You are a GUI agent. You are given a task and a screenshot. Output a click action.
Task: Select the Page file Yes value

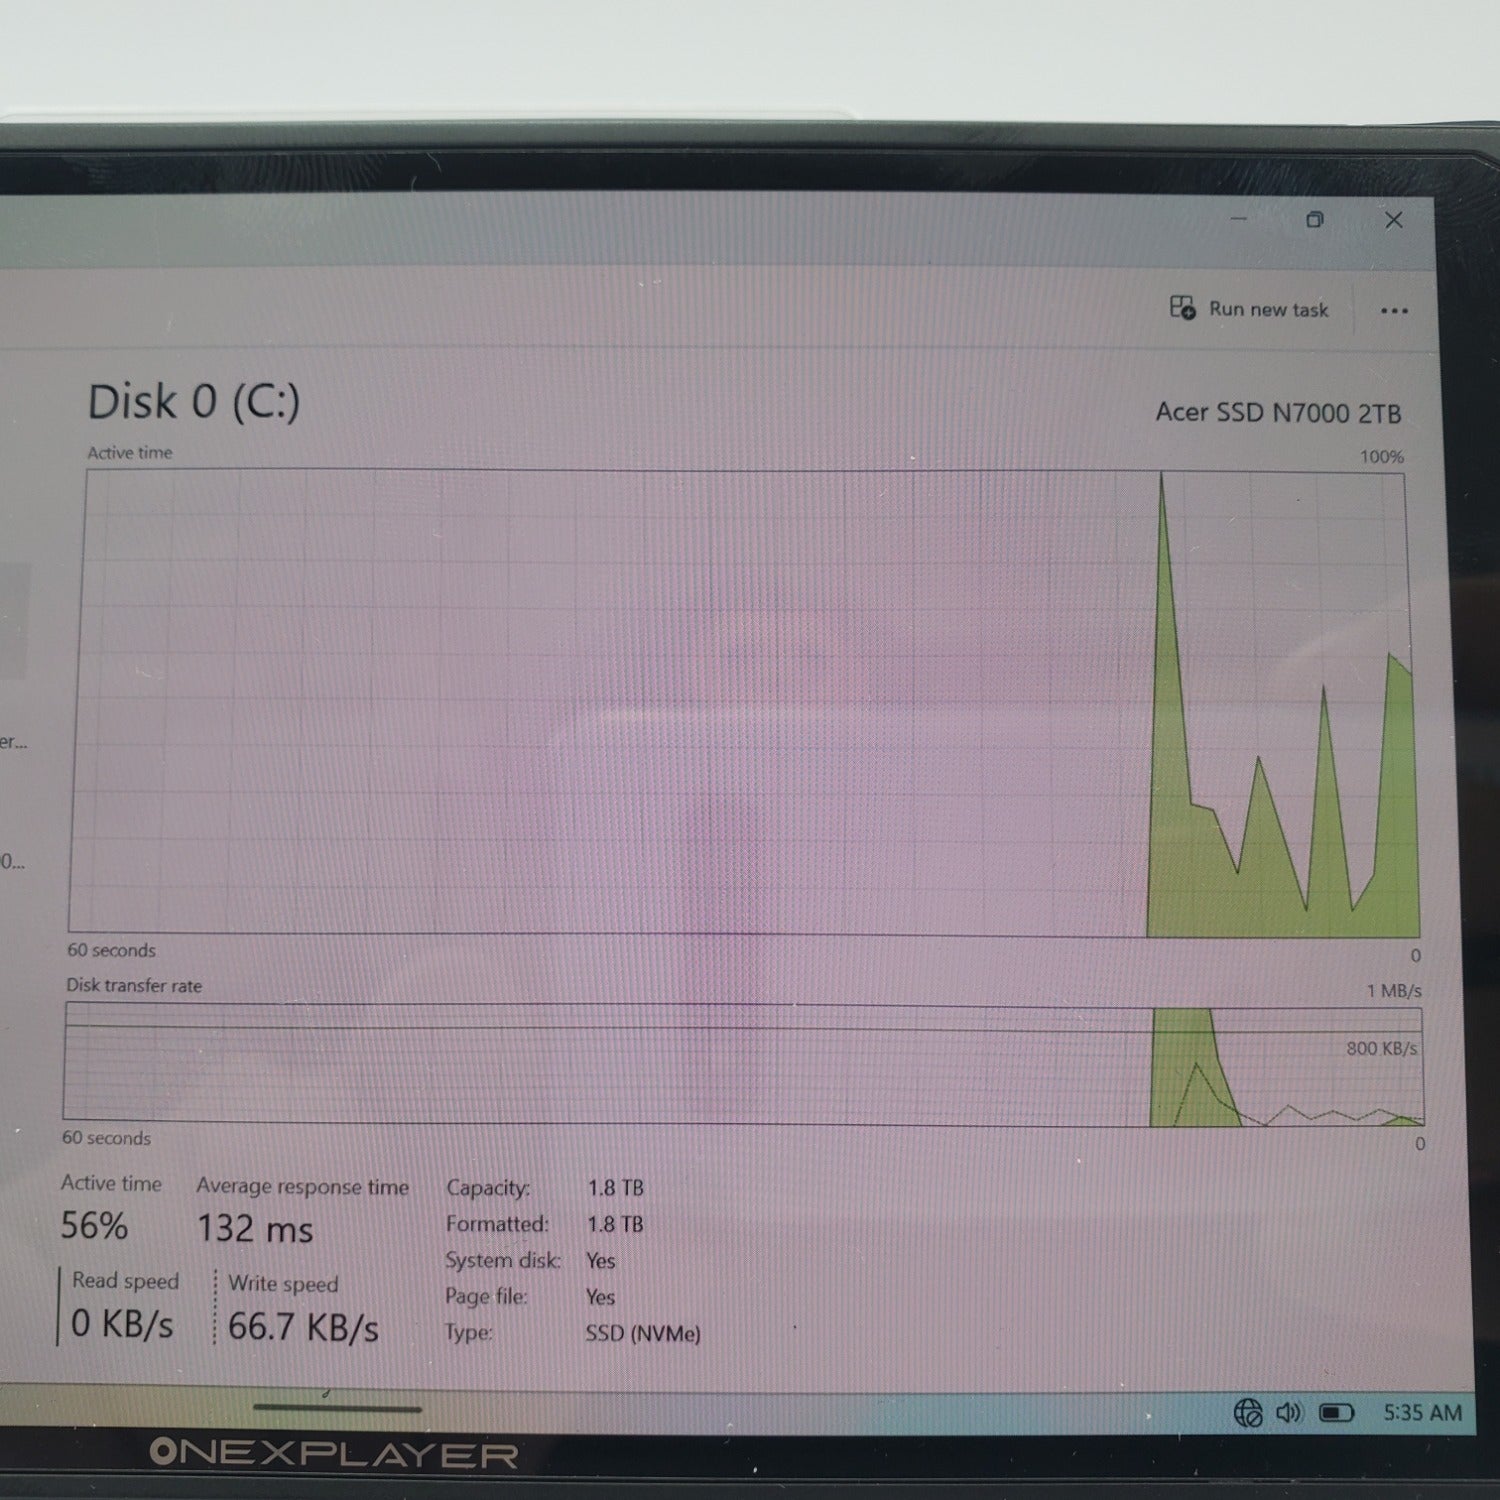point(601,1297)
